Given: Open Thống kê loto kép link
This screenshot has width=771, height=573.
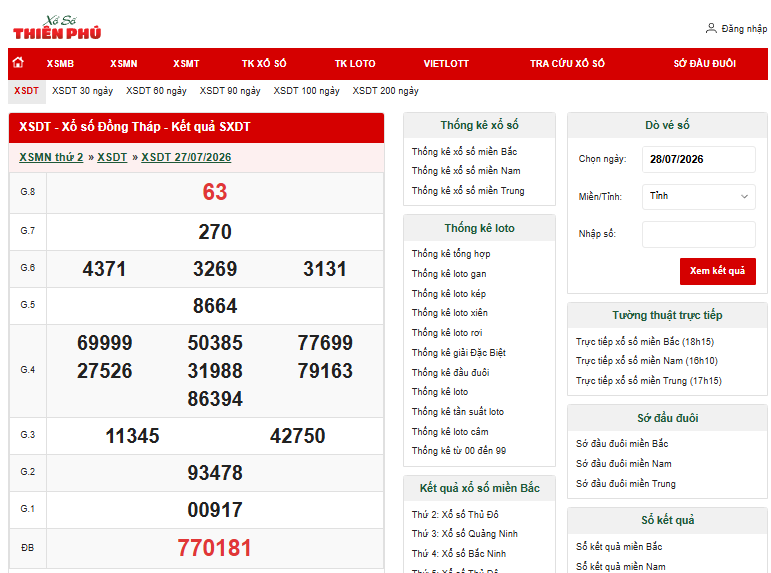Looking at the screenshot, I should click(448, 294).
